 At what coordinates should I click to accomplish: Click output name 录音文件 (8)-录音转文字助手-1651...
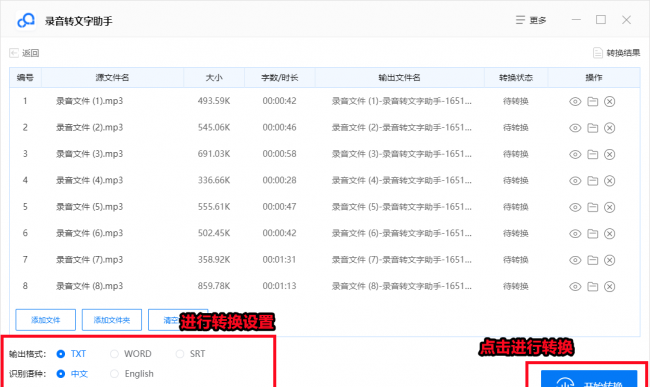coord(401,286)
